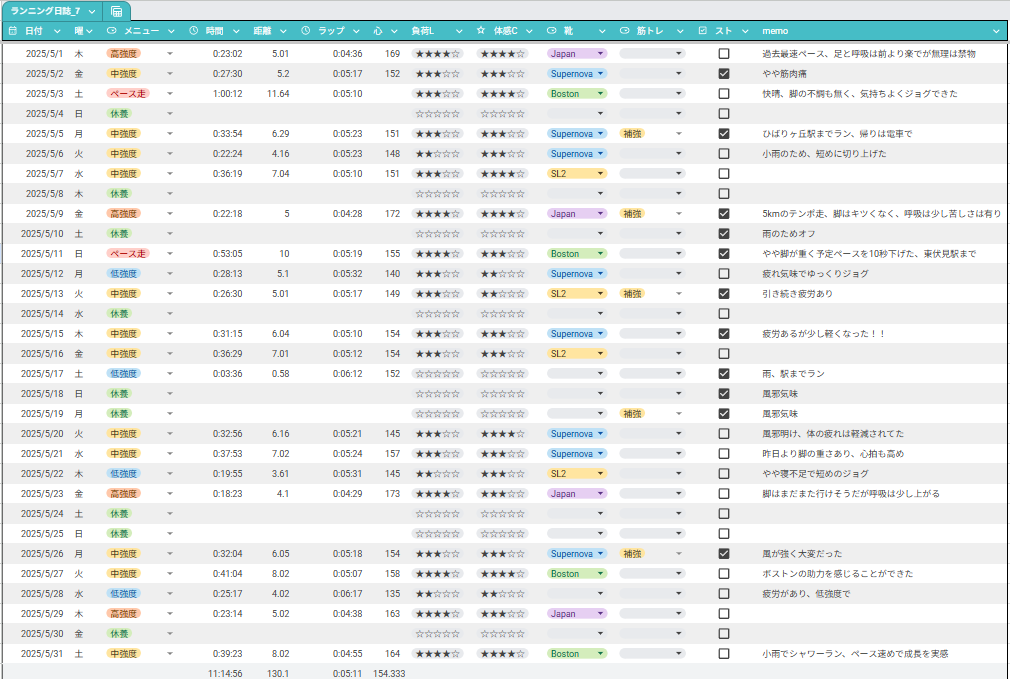Image resolution: width=1010 pixels, height=679 pixels.
Task: Click the dropdown-type icon in the メニュー header
Action: coord(111,31)
